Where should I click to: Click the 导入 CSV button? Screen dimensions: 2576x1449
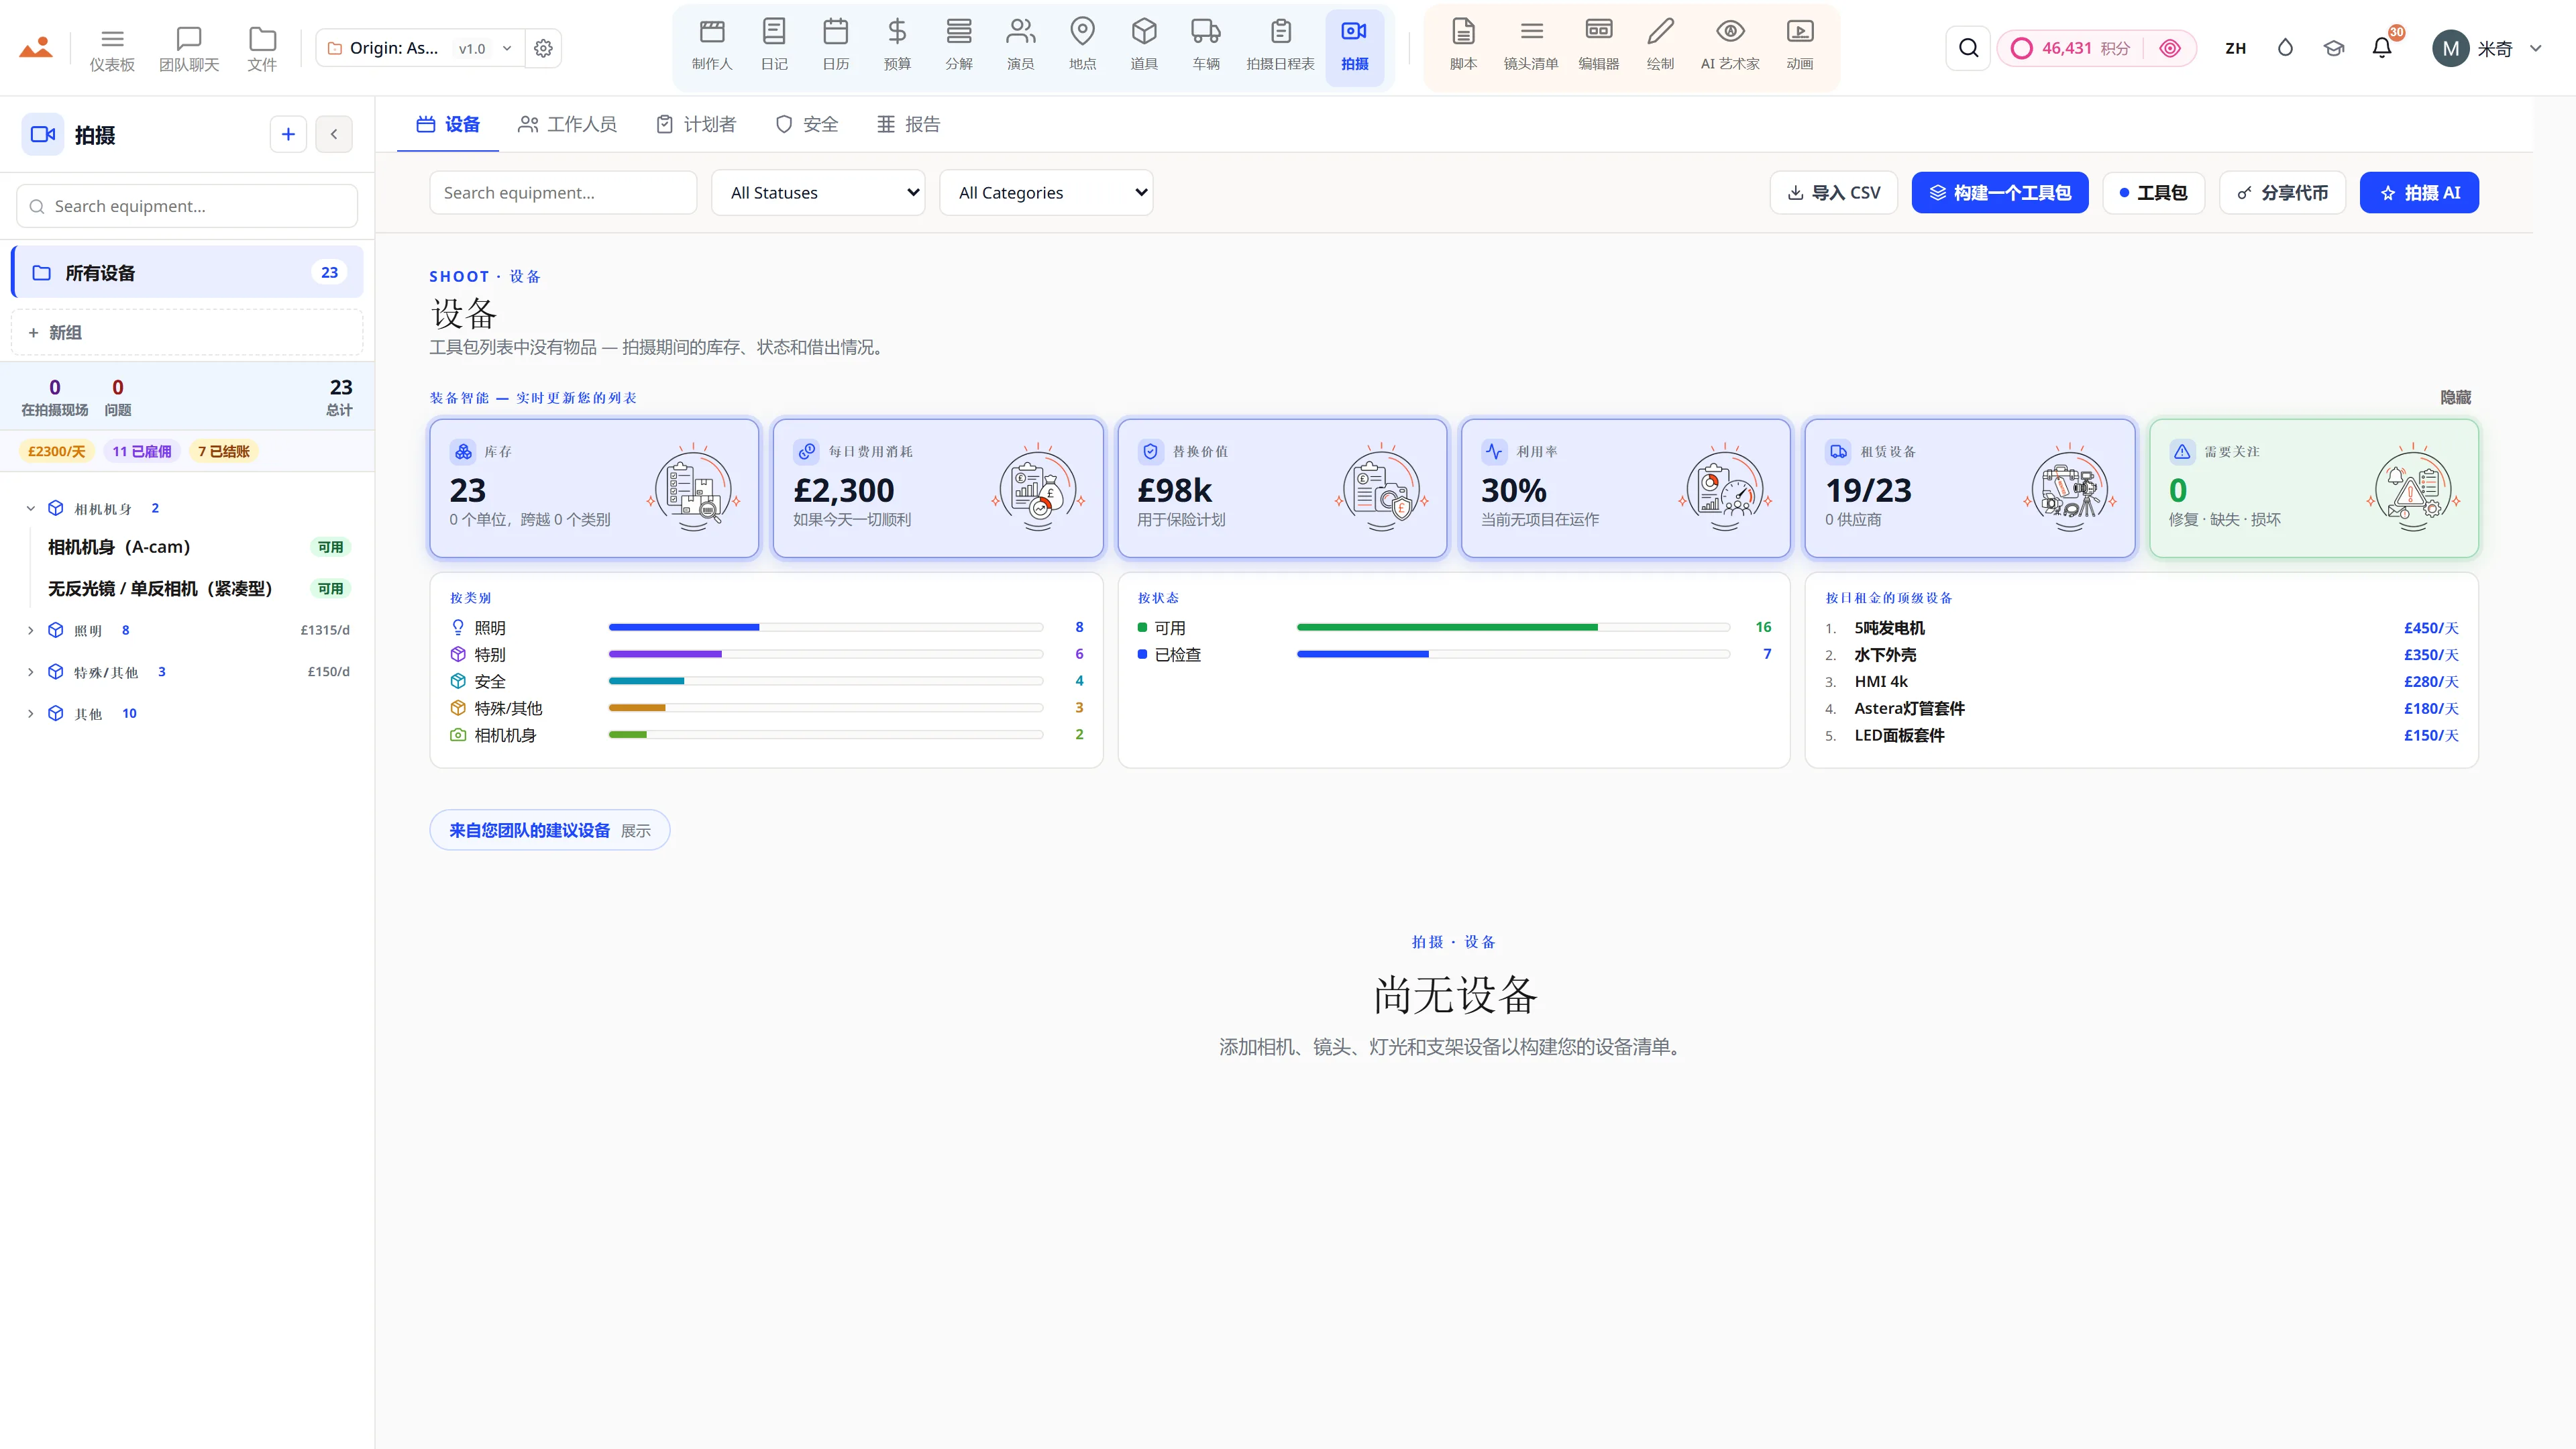click(1834, 193)
